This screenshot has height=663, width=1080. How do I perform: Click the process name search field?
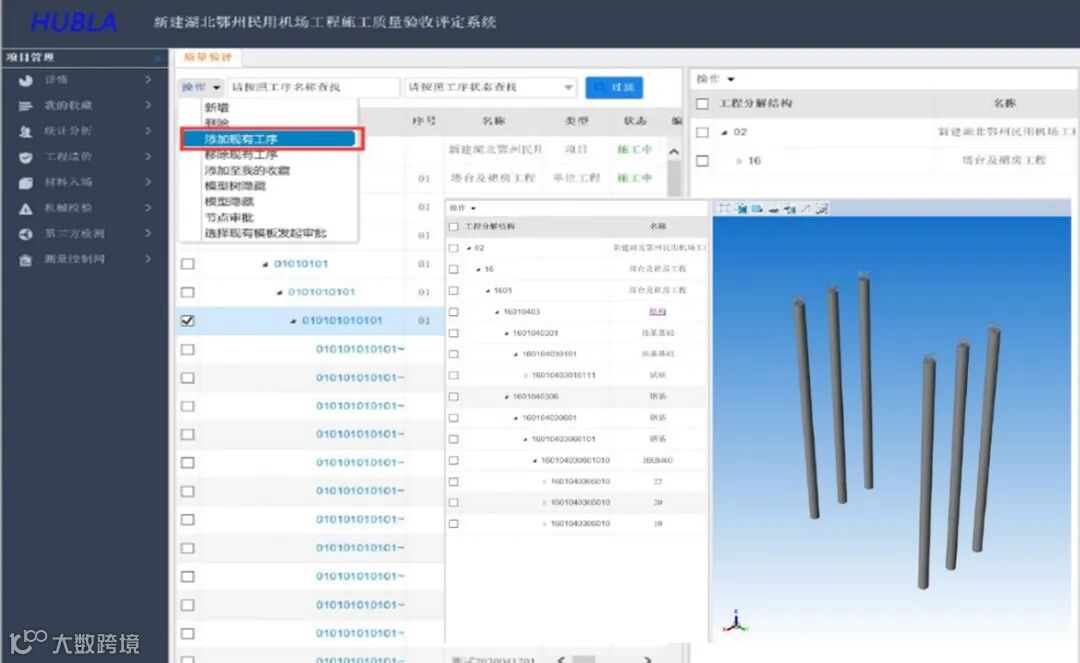313,87
